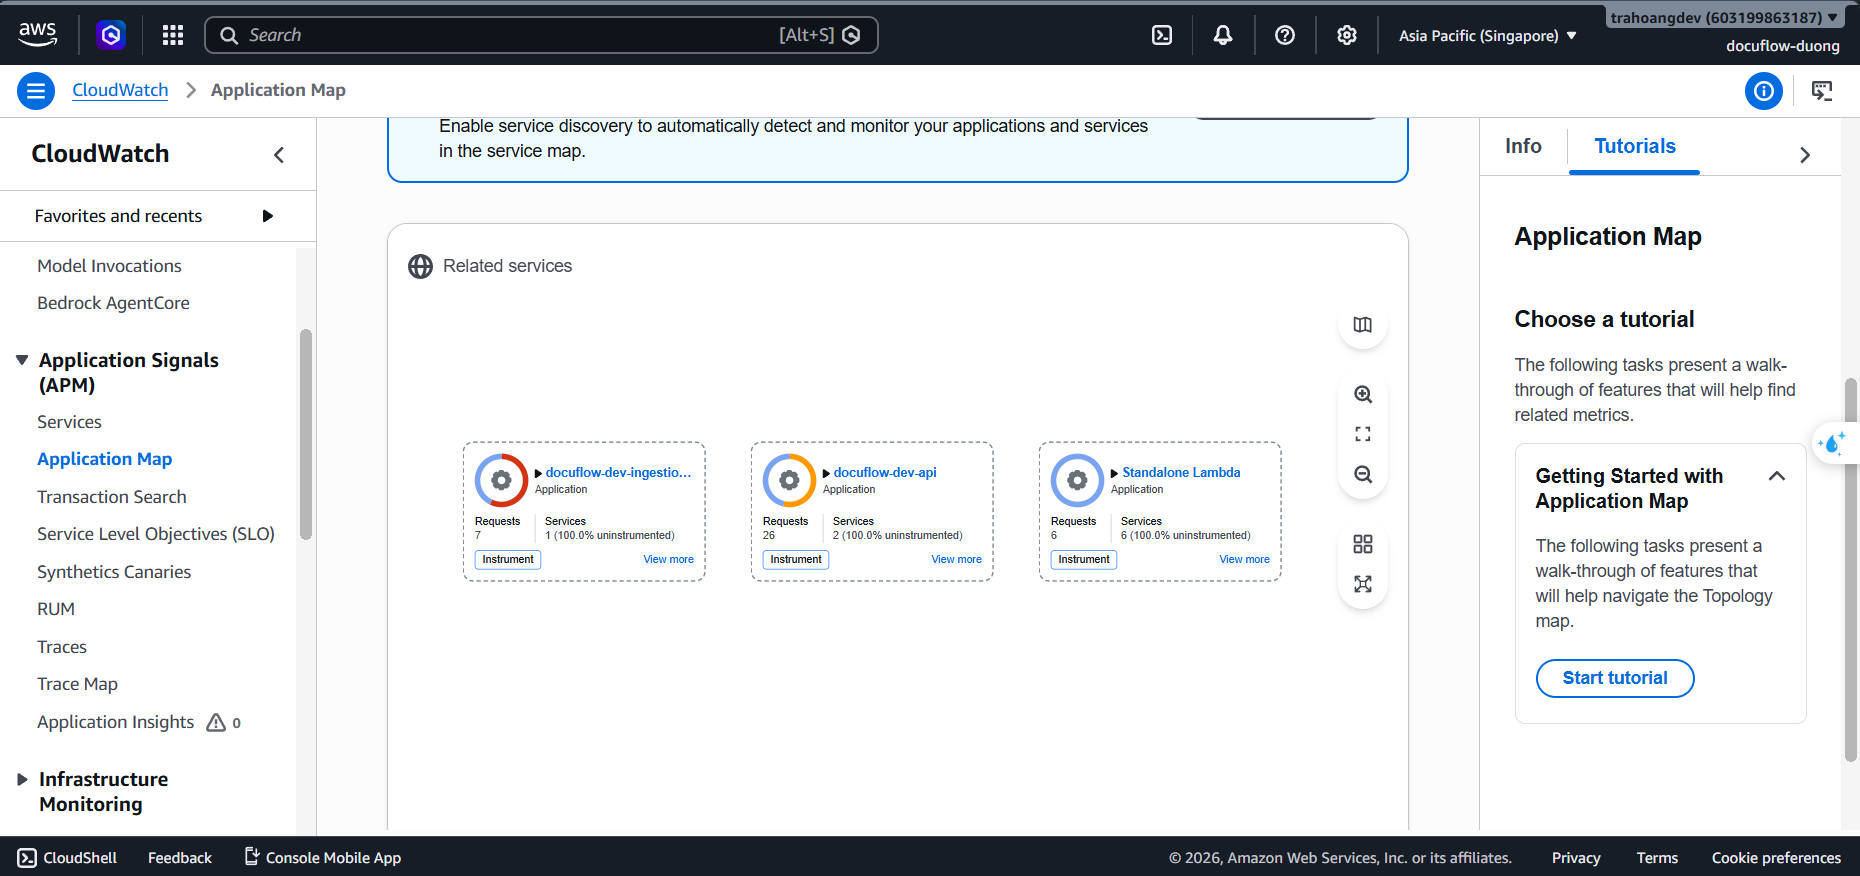Image resolution: width=1860 pixels, height=876 pixels.
Task: Open Model Invocations in the sidebar
Action: coord(110,266)
